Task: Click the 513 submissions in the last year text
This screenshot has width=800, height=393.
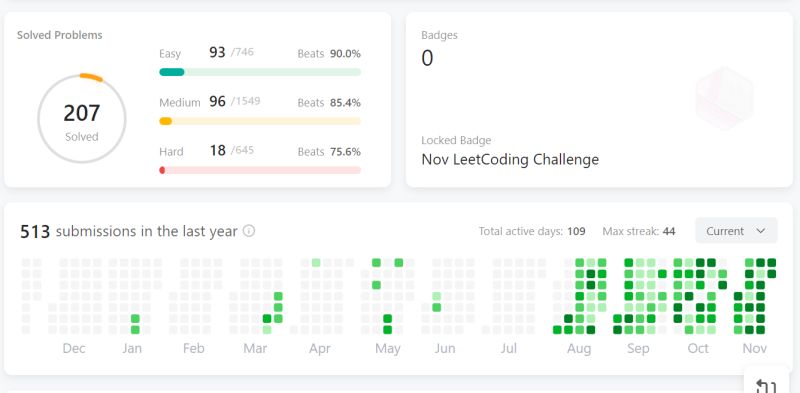Action: click(129, 231)
